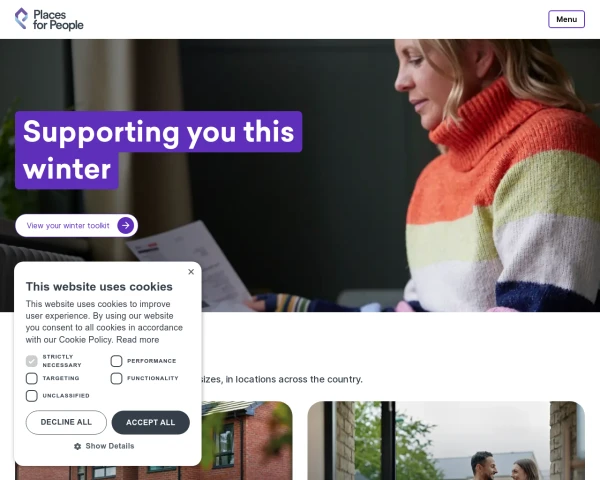Close the cookie banner with X
This screenshot has height=480, width=600.
(x=191, y=272)
